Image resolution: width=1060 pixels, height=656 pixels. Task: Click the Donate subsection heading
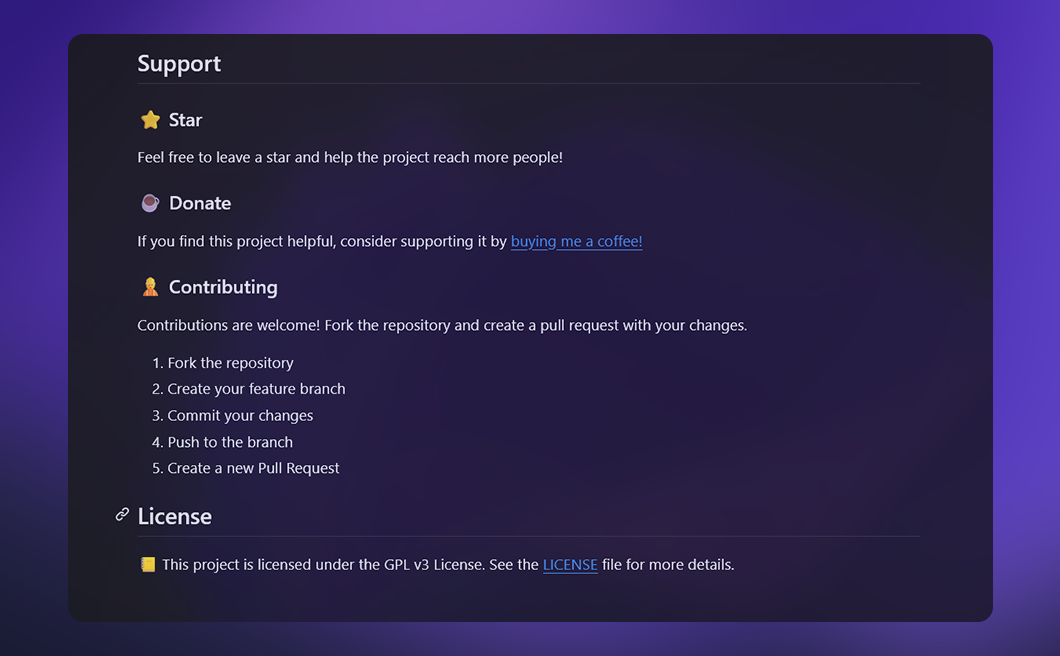[x=200, y=203]
